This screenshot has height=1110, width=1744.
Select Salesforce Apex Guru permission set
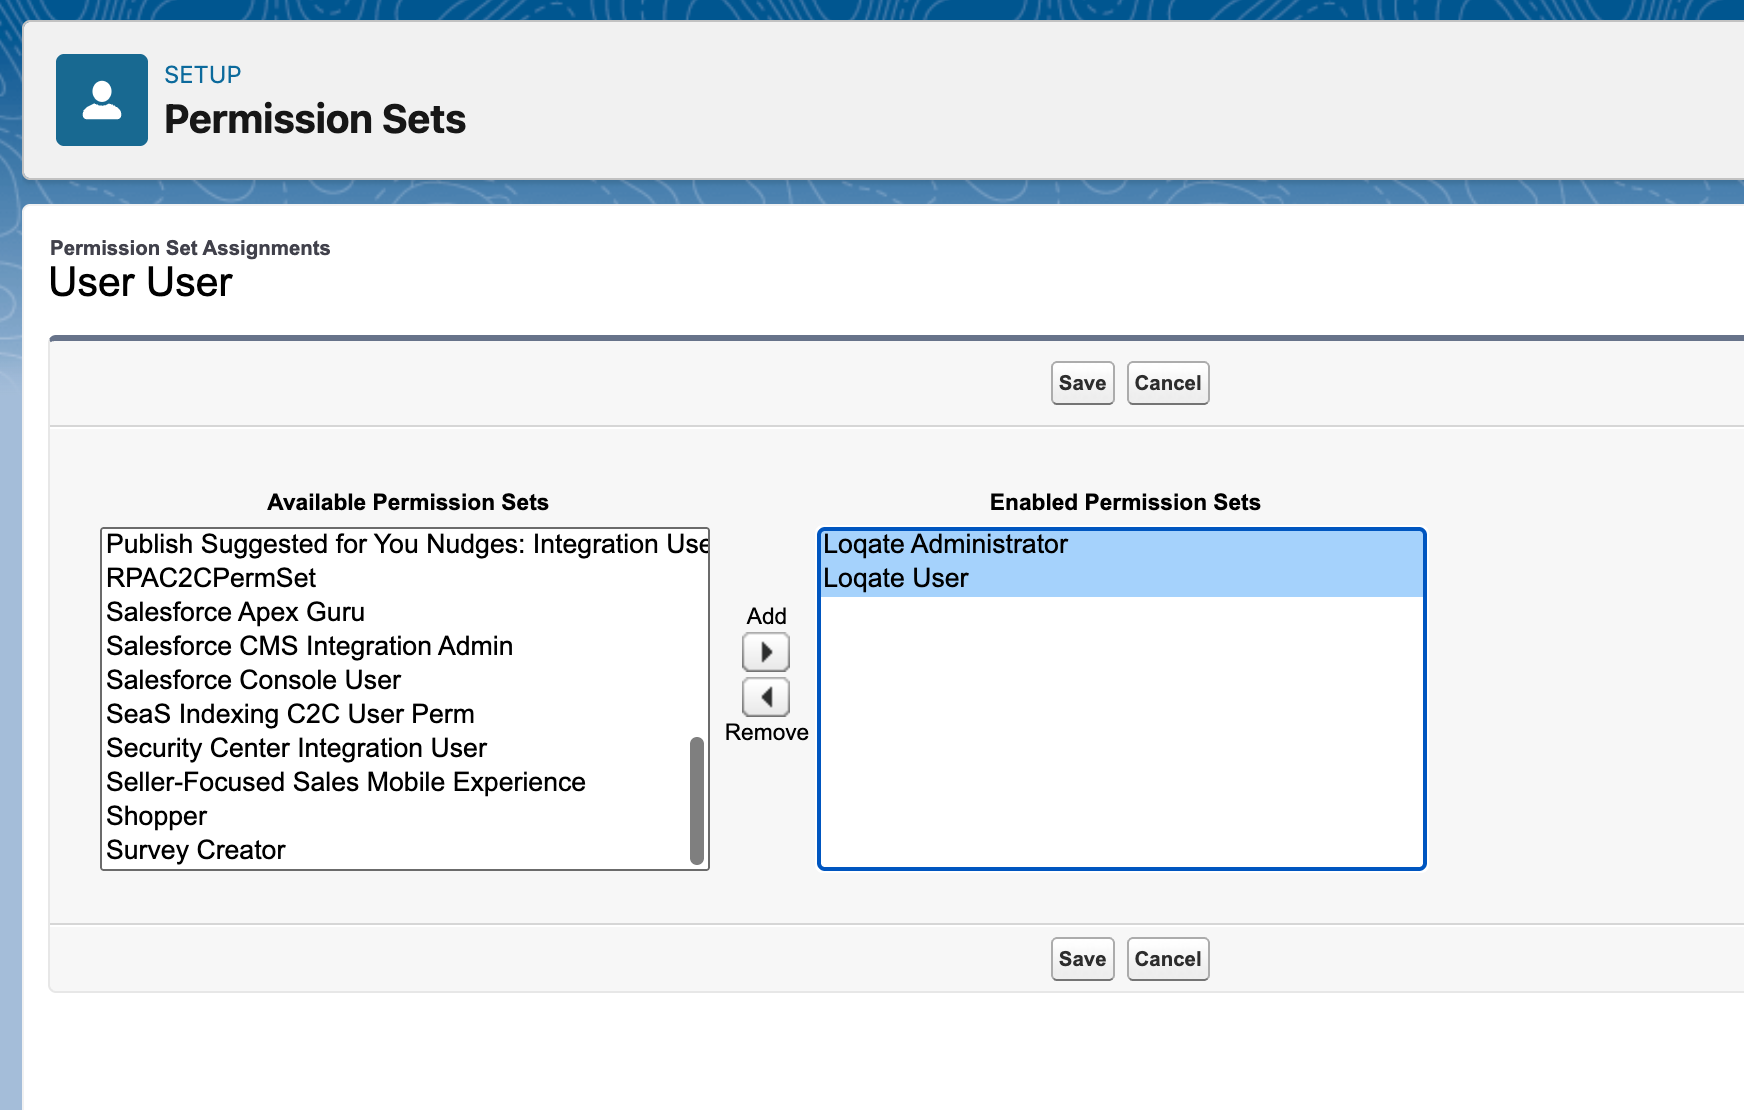397,612
